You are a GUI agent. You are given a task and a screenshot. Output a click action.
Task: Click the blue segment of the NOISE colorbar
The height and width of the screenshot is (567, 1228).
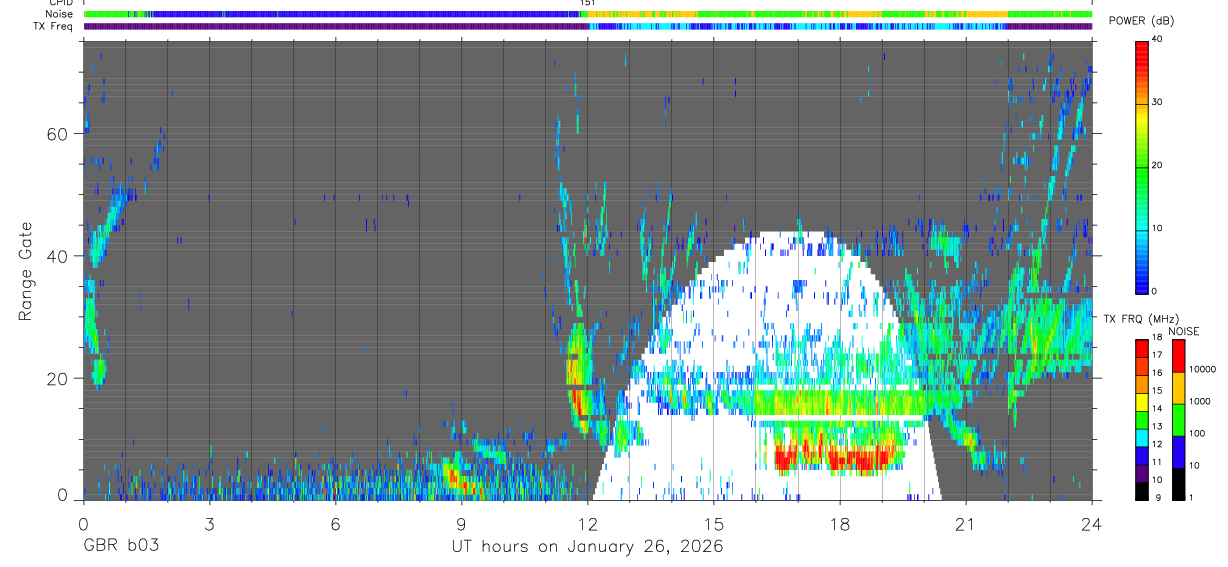point(1178,452)
